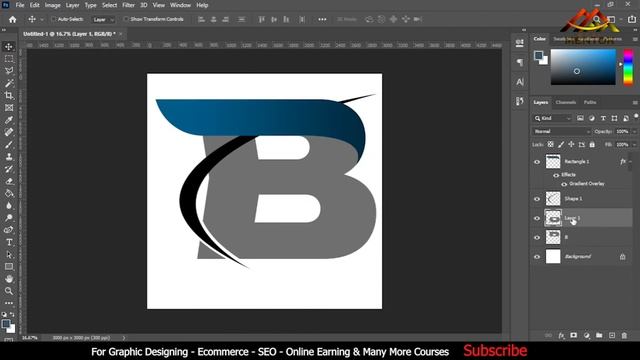Select the Eyedropper tool
Viewport: 640px width, 360px height.
pos(9,120)
